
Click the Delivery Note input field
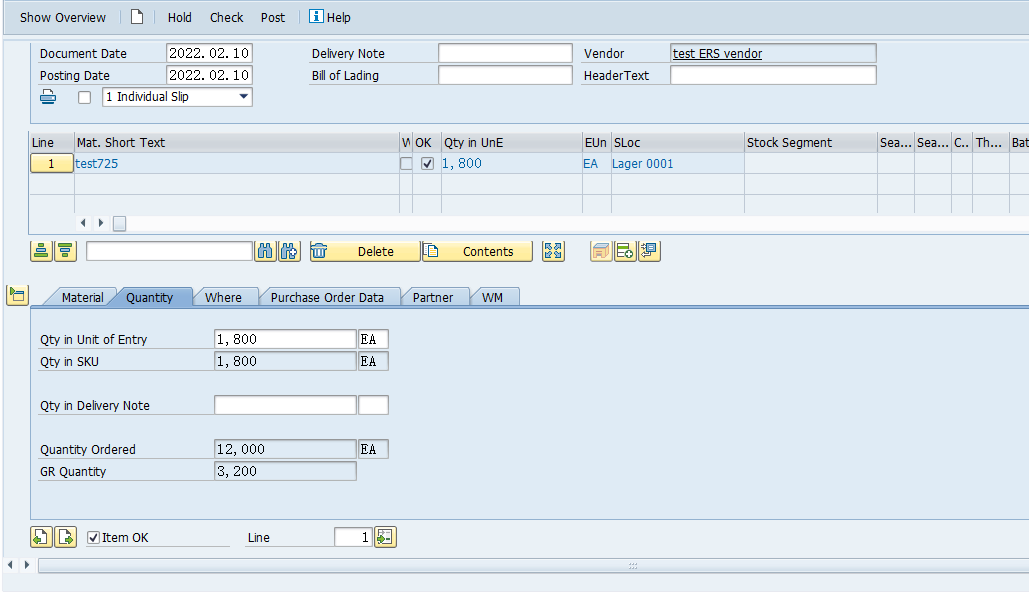(x=505, y=53)
